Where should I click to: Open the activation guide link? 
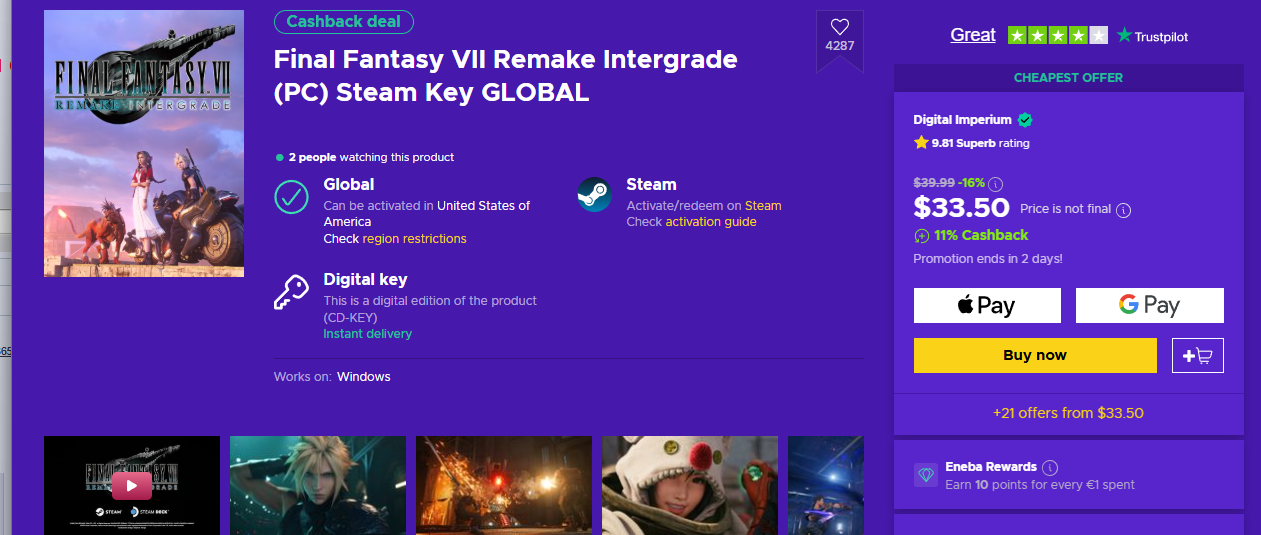pos(711,222)
